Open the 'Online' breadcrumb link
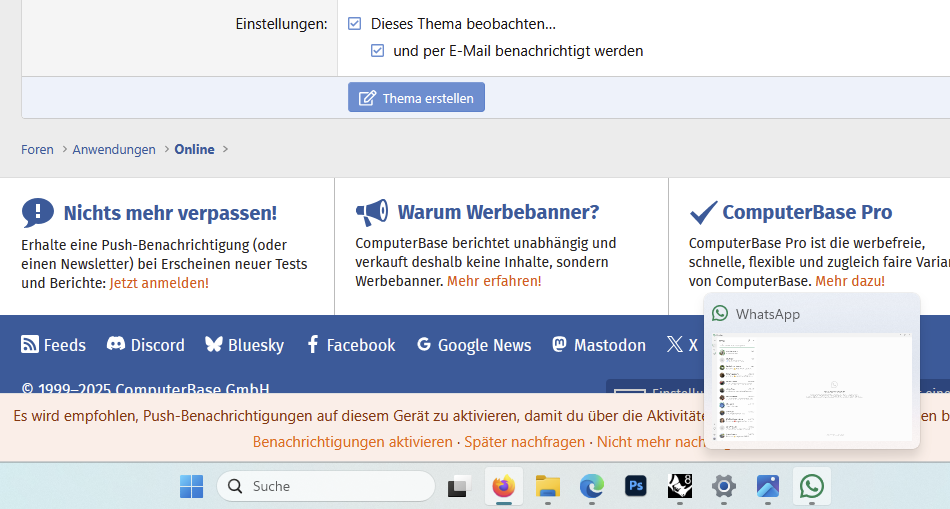Viewport: 950px width, 509px height. tap(194, 149)
